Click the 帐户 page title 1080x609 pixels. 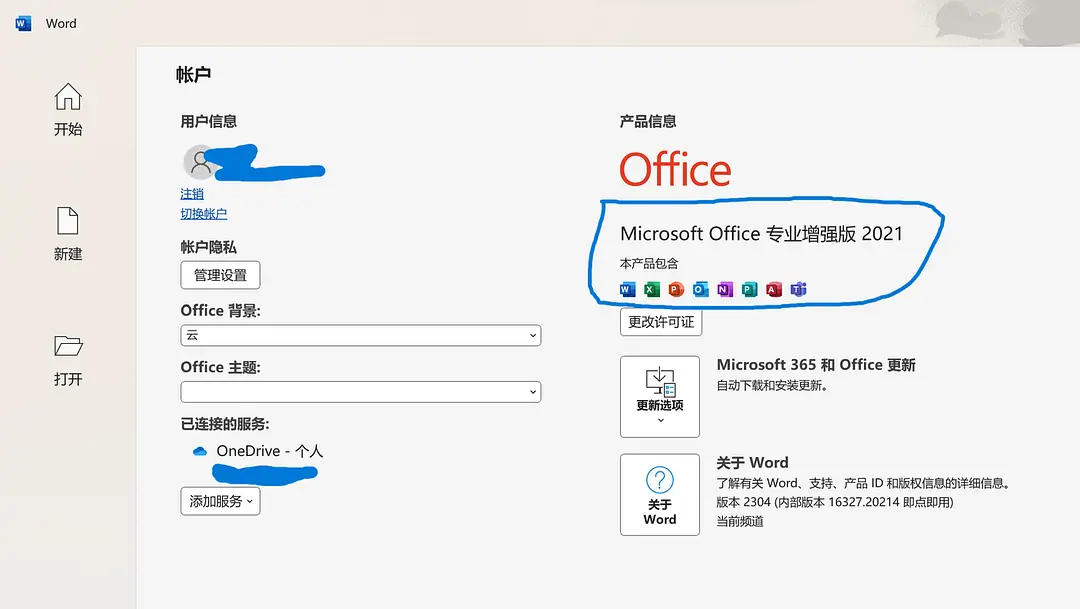[x=194, y=74]
